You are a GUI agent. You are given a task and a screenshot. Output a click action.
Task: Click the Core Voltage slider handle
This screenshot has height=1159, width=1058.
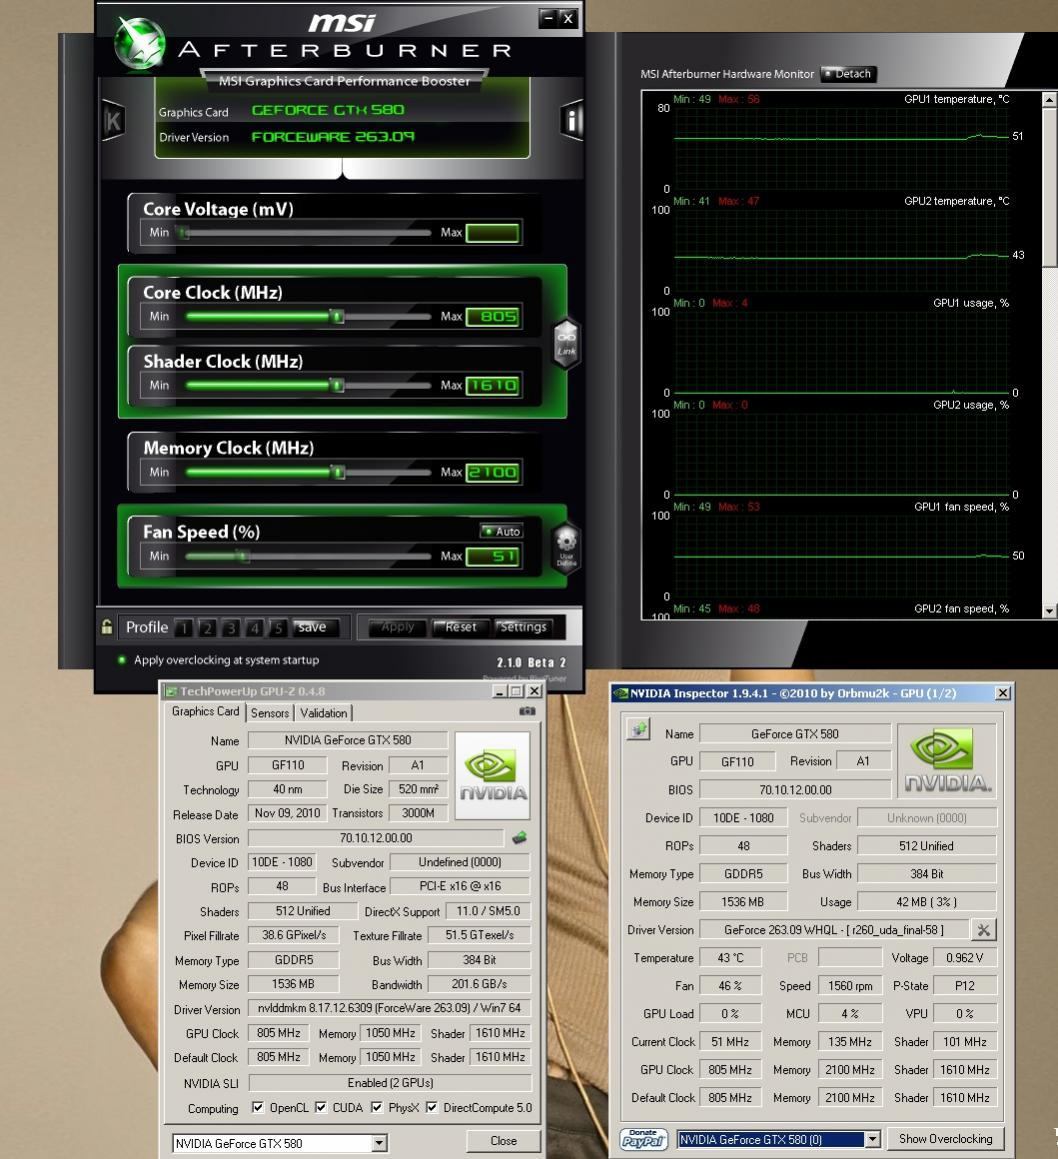183,233
